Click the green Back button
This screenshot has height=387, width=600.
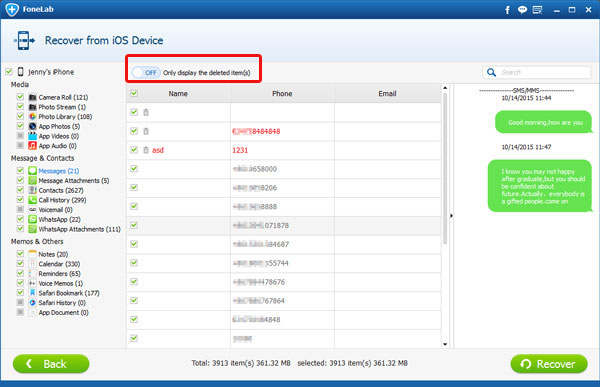tap(51, 364)
